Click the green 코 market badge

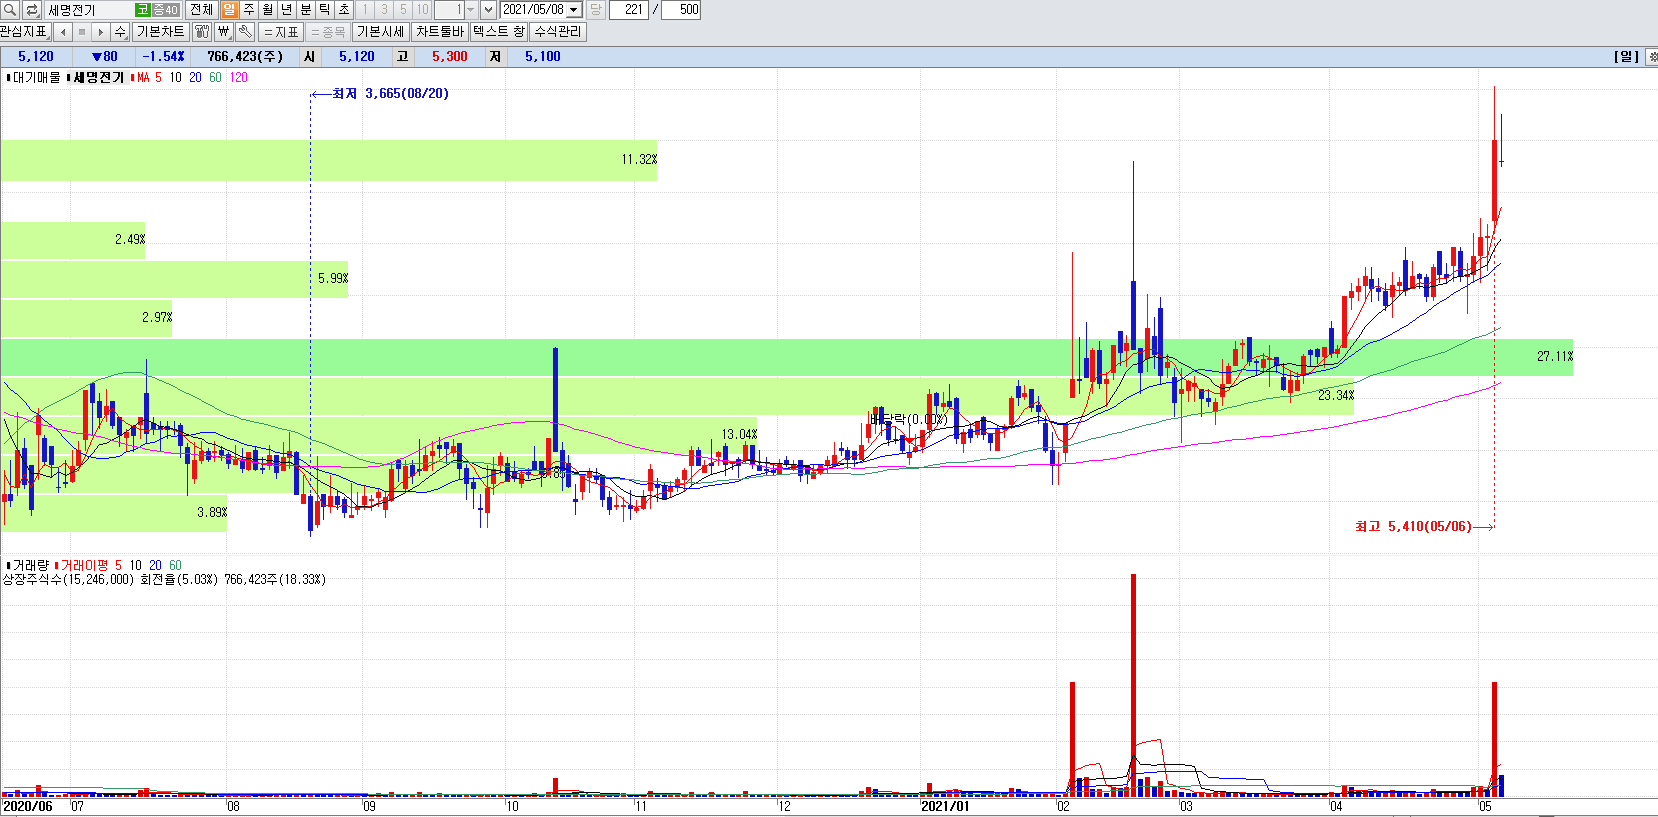(x=143, y=10)
